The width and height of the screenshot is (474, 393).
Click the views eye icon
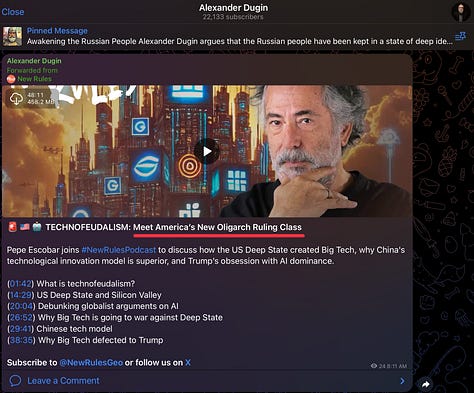tap(374, 366)
